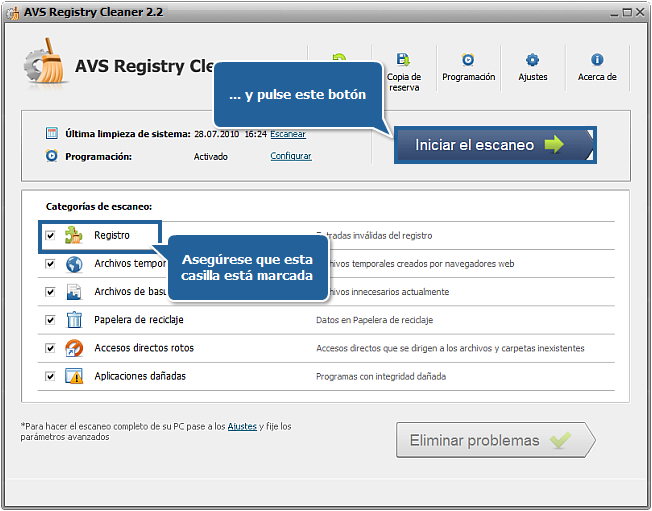
Task: Follow the Ajustes link in footnote
Action: [242, 426]
